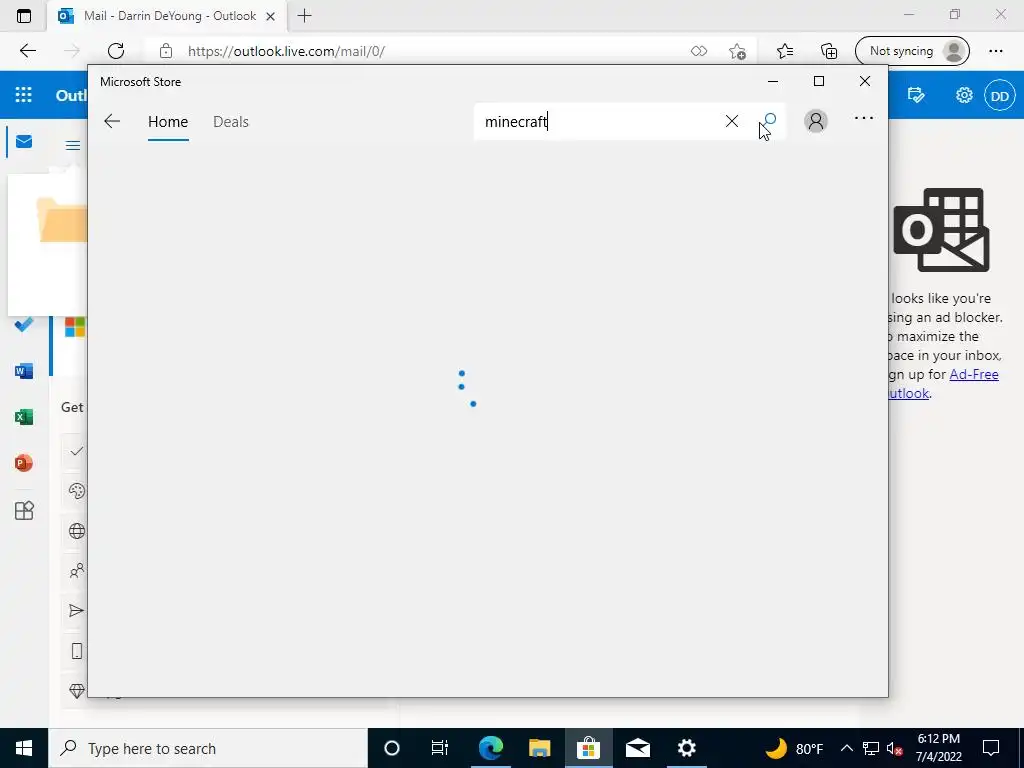Open Excel from Outlook sidebar
Screen dimensions: 1024x768
coord(24,417)
